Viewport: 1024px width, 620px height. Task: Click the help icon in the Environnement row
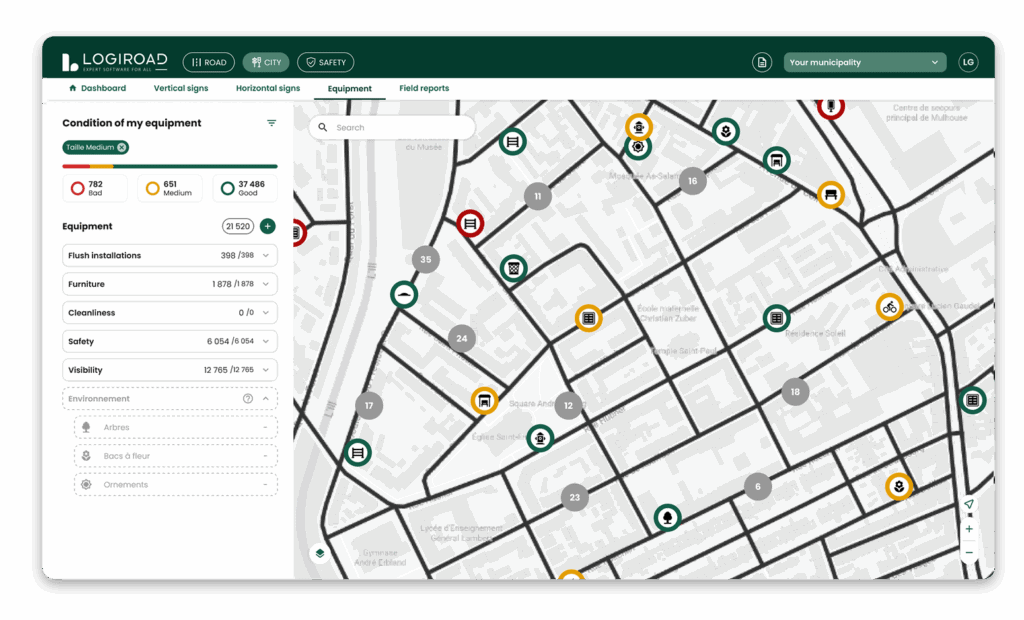[x=248, y=399]
